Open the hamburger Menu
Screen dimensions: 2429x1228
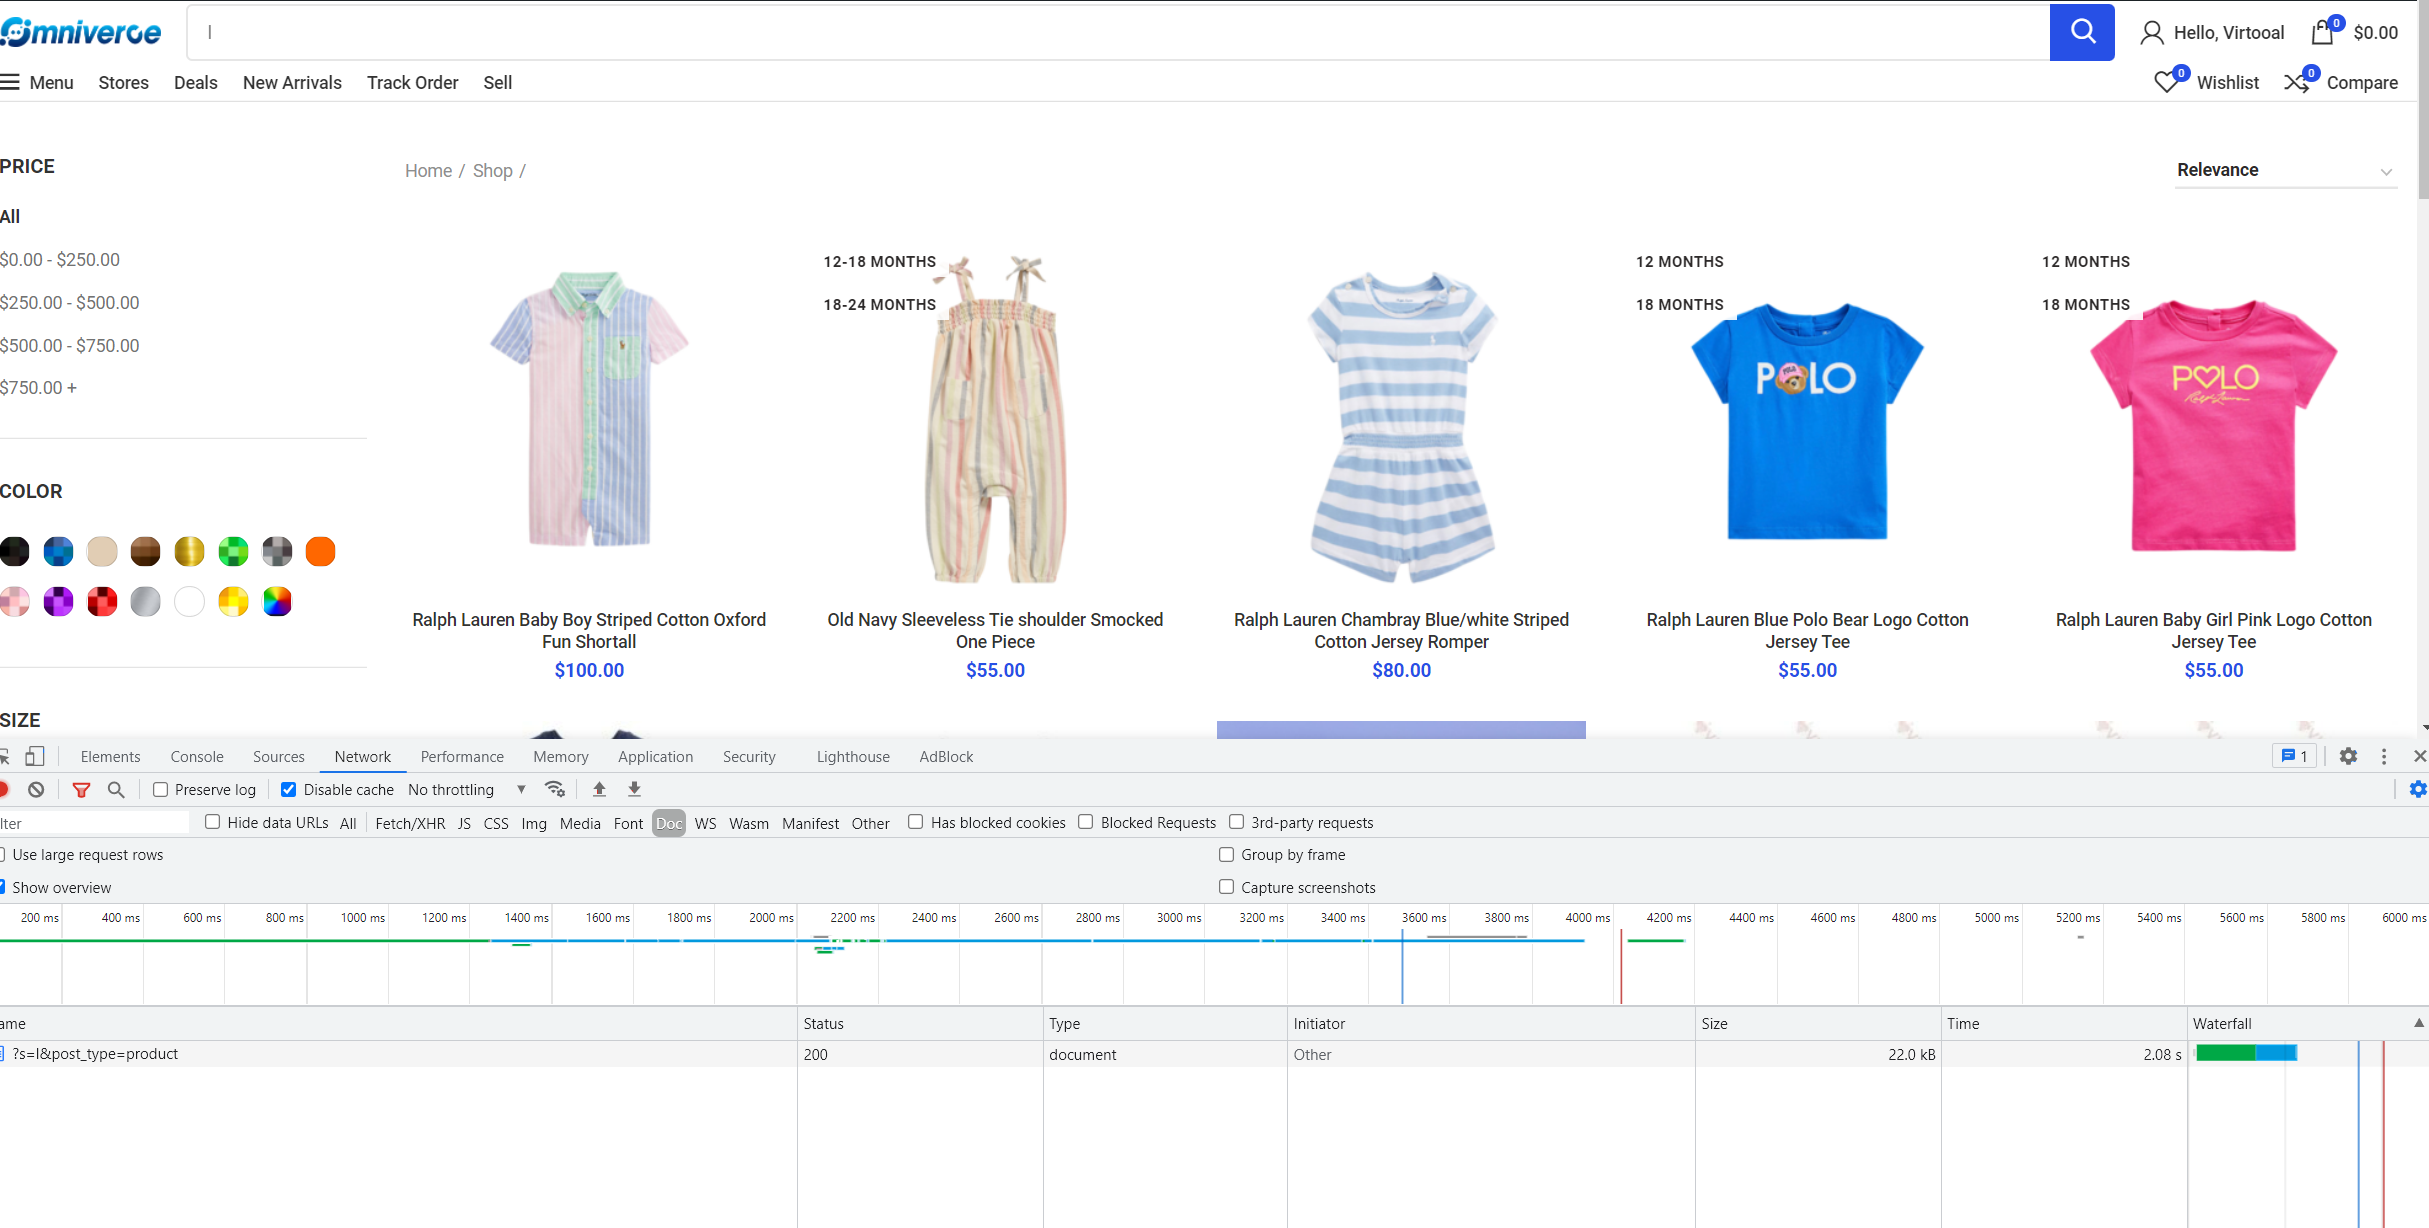click(37, 82)
